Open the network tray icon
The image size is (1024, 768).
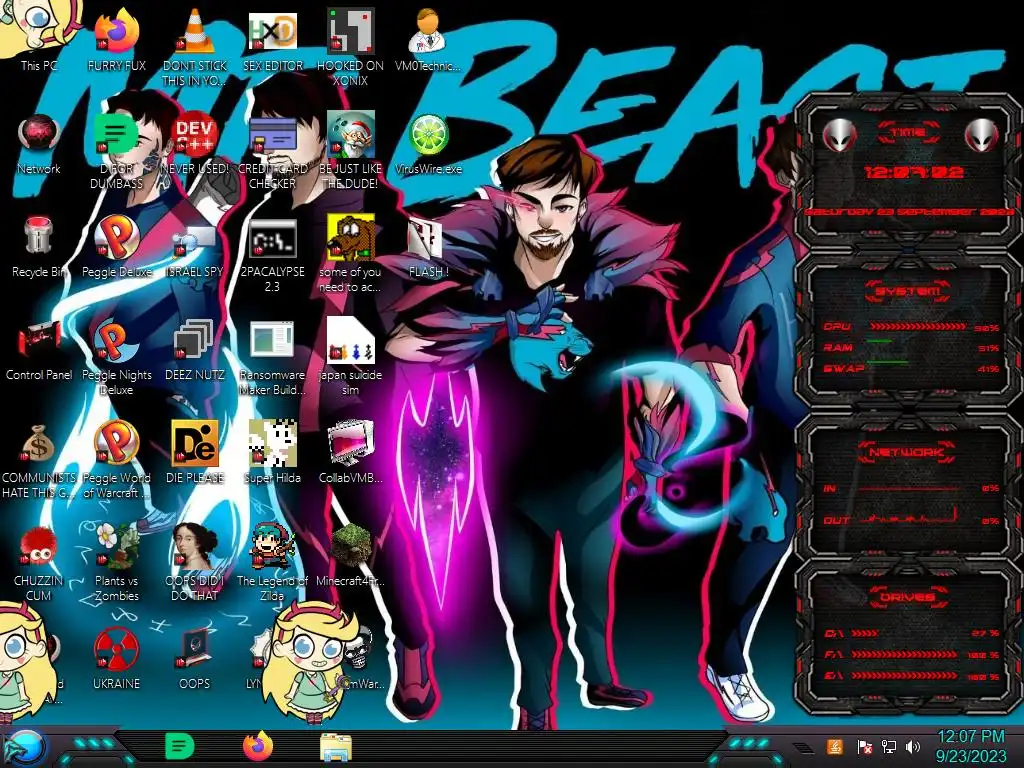click(x=888, y=747)
